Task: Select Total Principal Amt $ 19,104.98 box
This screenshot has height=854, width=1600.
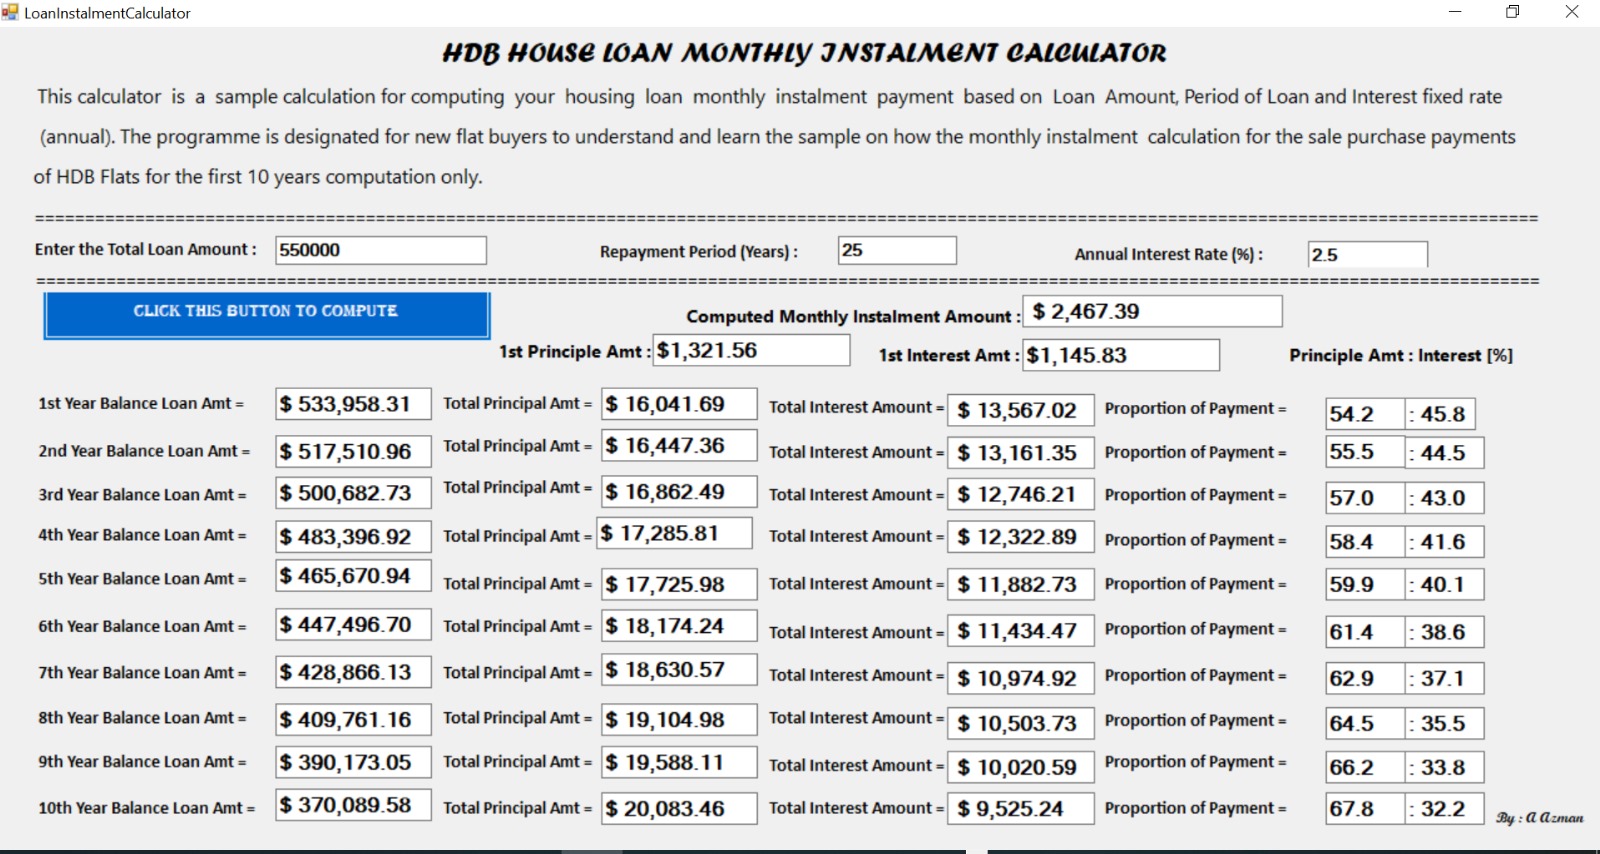Action: click(x=679, y=719)
